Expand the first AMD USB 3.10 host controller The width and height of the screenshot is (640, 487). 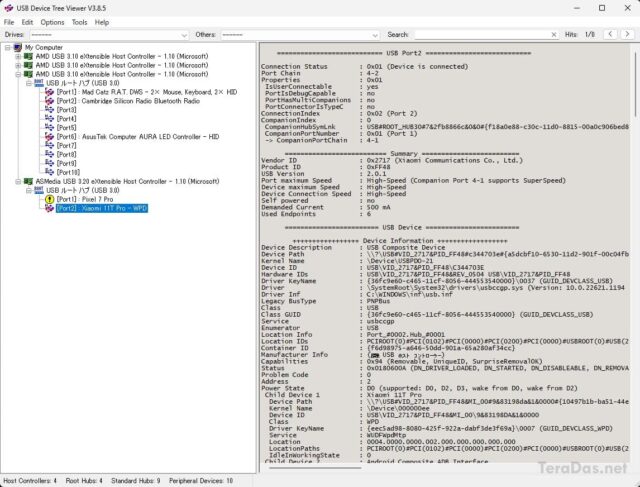(18, 56)
